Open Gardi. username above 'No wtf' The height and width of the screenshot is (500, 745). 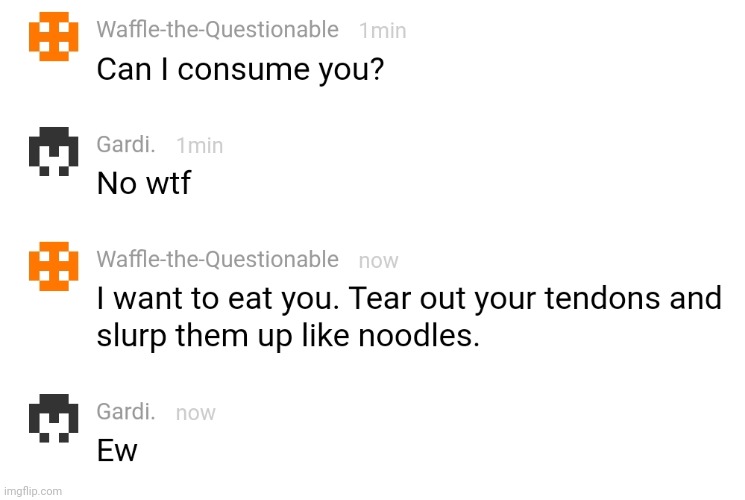pos(126,144)
